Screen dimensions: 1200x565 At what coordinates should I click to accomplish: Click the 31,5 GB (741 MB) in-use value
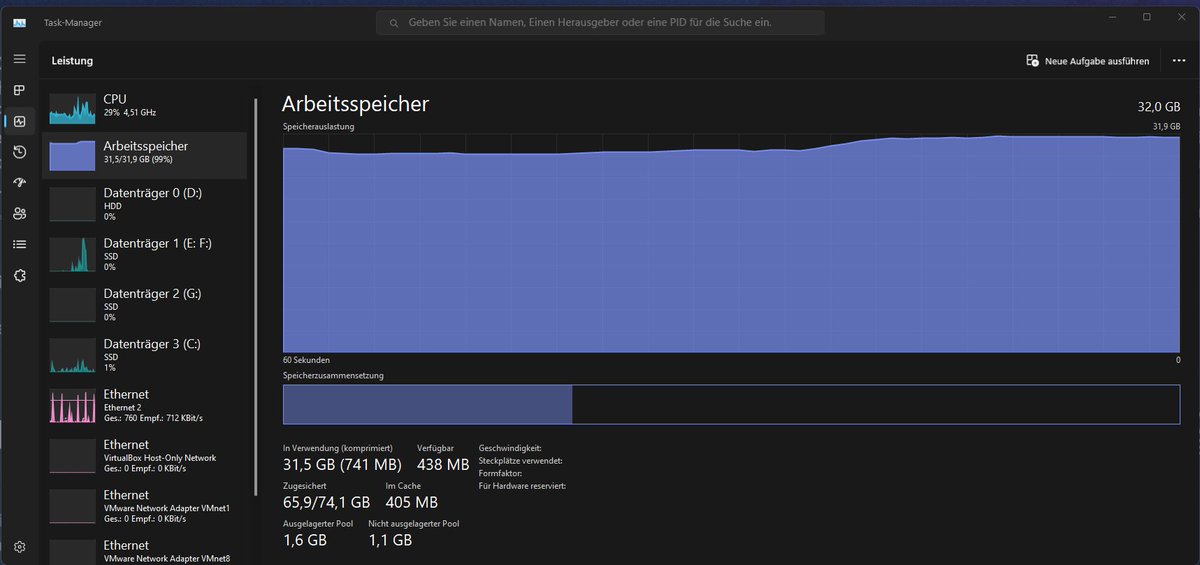tap(342, 464)
